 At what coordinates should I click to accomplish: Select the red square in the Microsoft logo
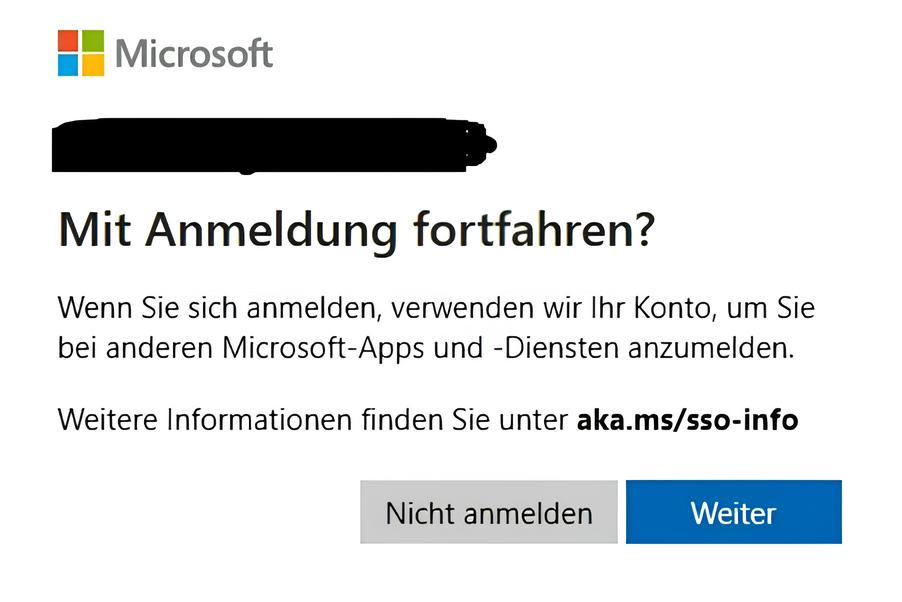coord(68,38)
